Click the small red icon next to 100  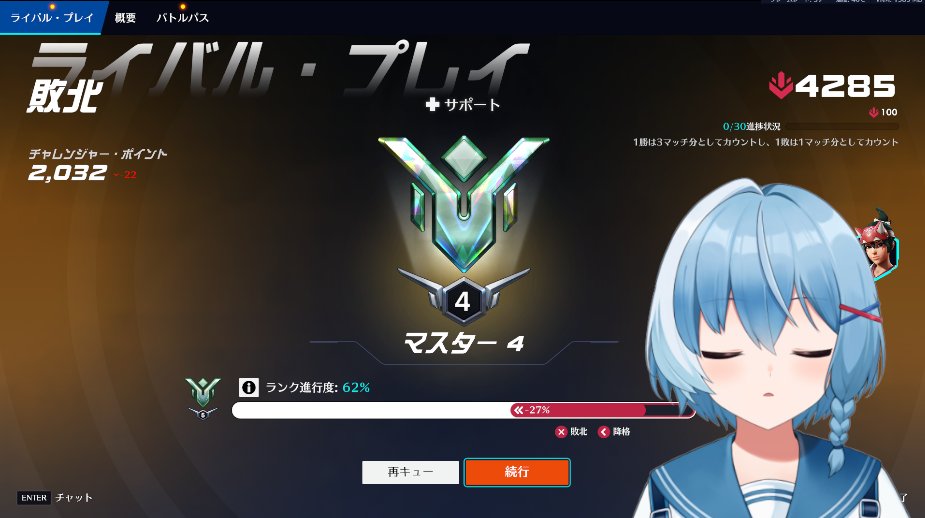(x=874, y=112)
